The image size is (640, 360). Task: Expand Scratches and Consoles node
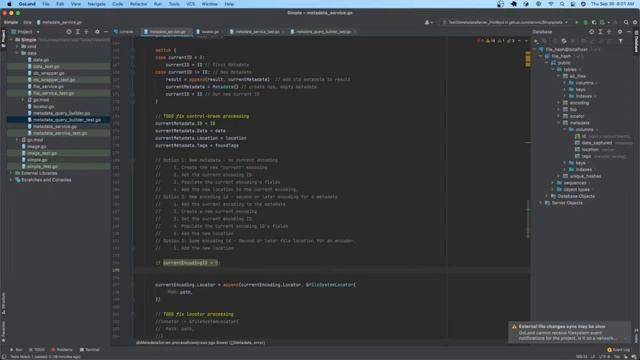click(11, 180)
